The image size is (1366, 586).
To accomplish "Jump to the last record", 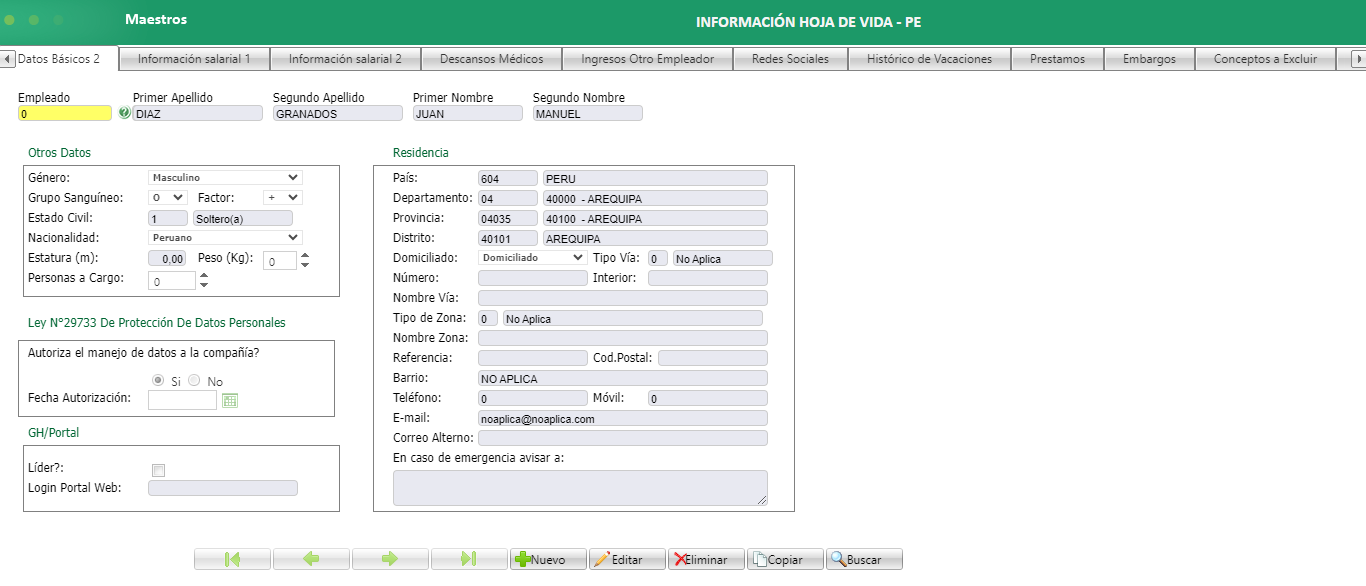I will pyautogui.click(x=468, y=558).
